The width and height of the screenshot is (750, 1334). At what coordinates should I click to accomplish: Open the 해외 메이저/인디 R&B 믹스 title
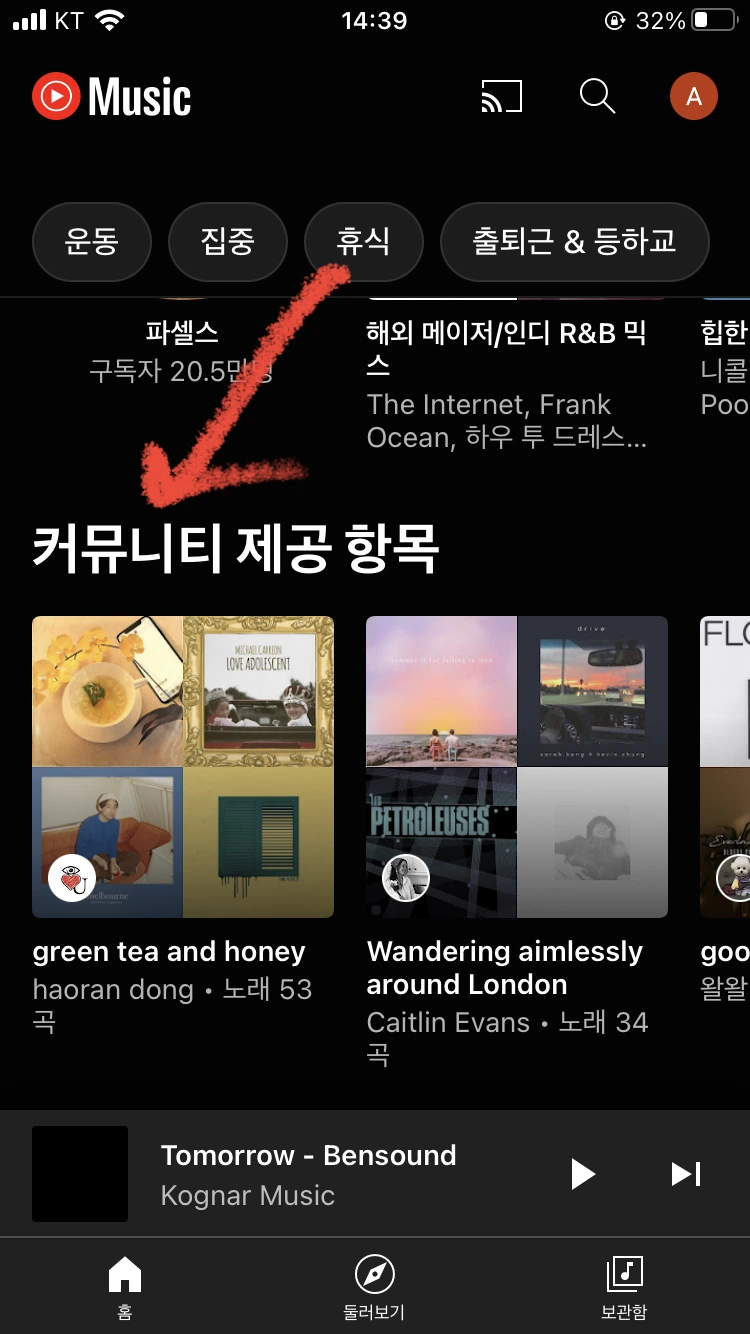[x=507, y=349]
